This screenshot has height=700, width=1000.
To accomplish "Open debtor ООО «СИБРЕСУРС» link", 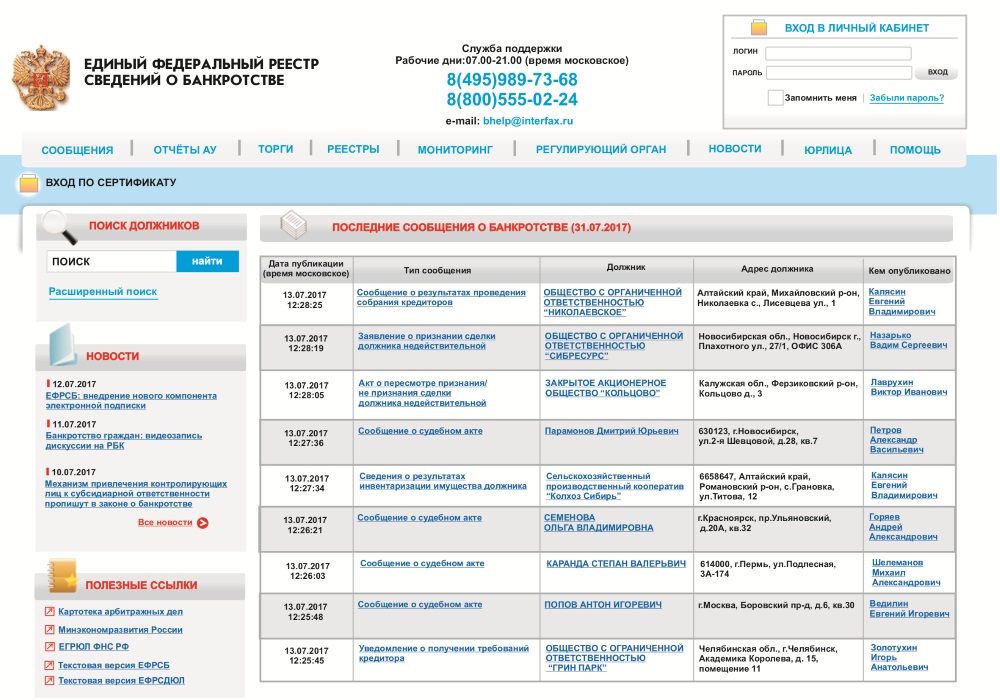I will 614,346.
